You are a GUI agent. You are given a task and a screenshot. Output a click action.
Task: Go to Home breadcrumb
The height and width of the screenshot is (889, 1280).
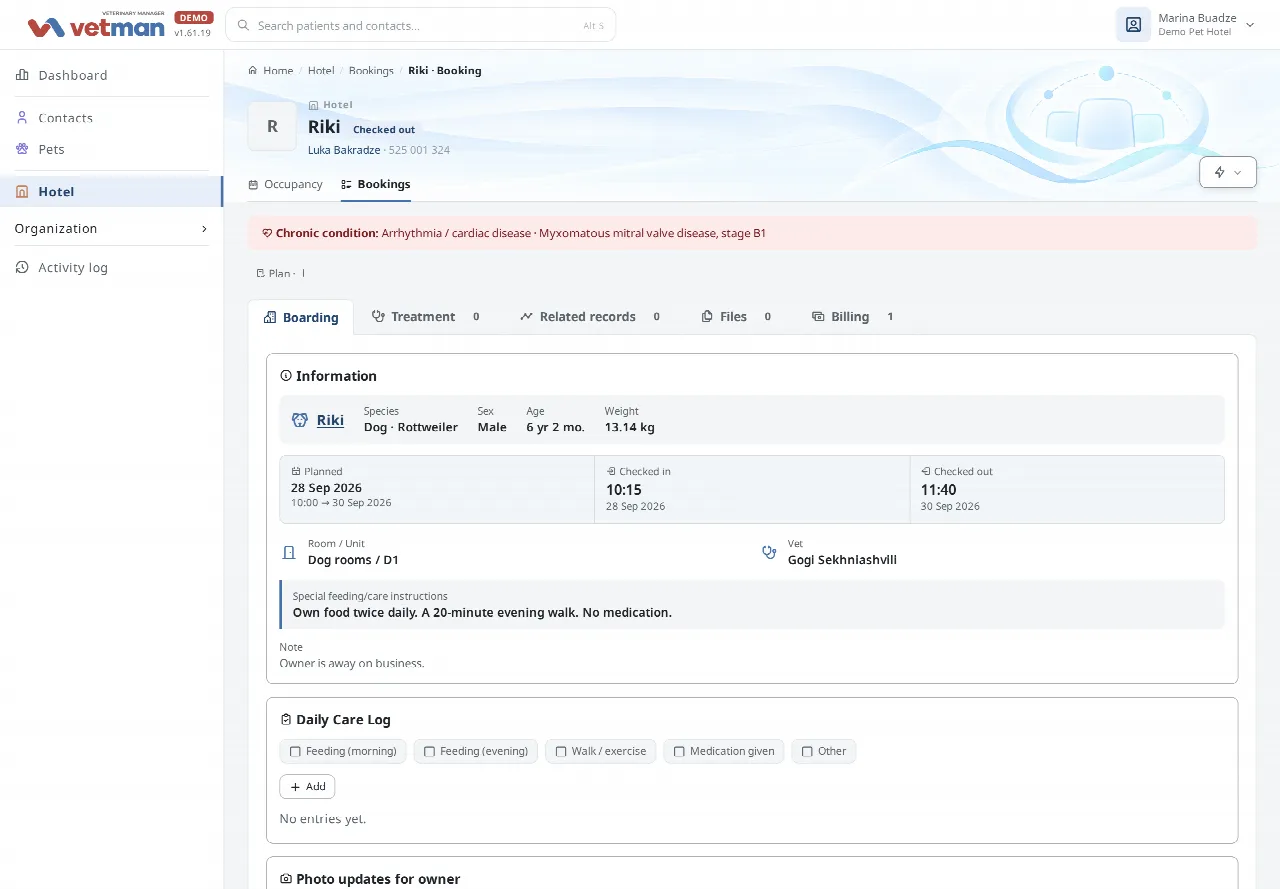(271, 70)
